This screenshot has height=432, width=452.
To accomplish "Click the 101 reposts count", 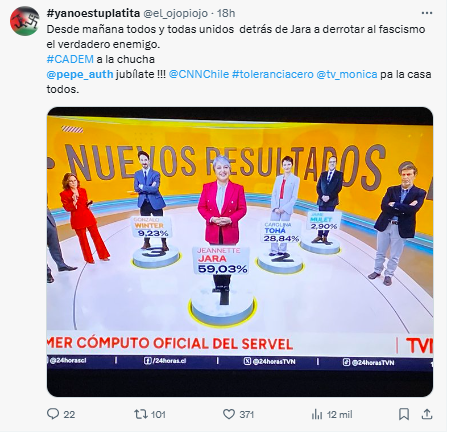I will coord(158,414).
